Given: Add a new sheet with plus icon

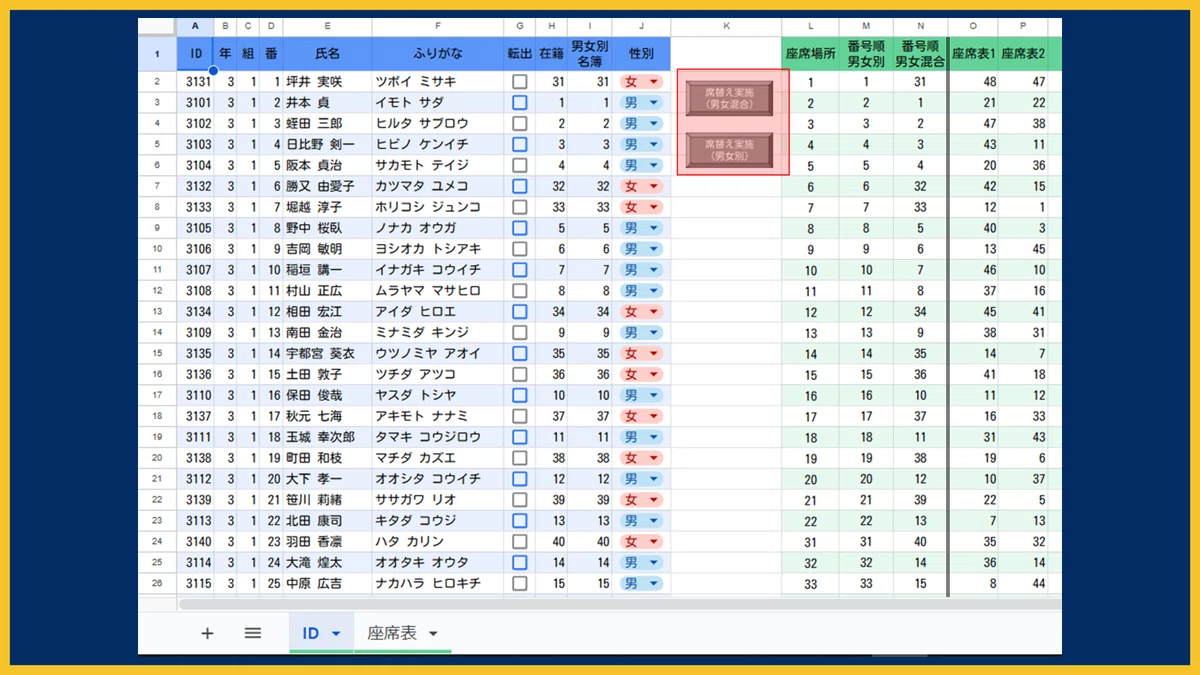Looking at the screenshot, I should coord(207,633).
